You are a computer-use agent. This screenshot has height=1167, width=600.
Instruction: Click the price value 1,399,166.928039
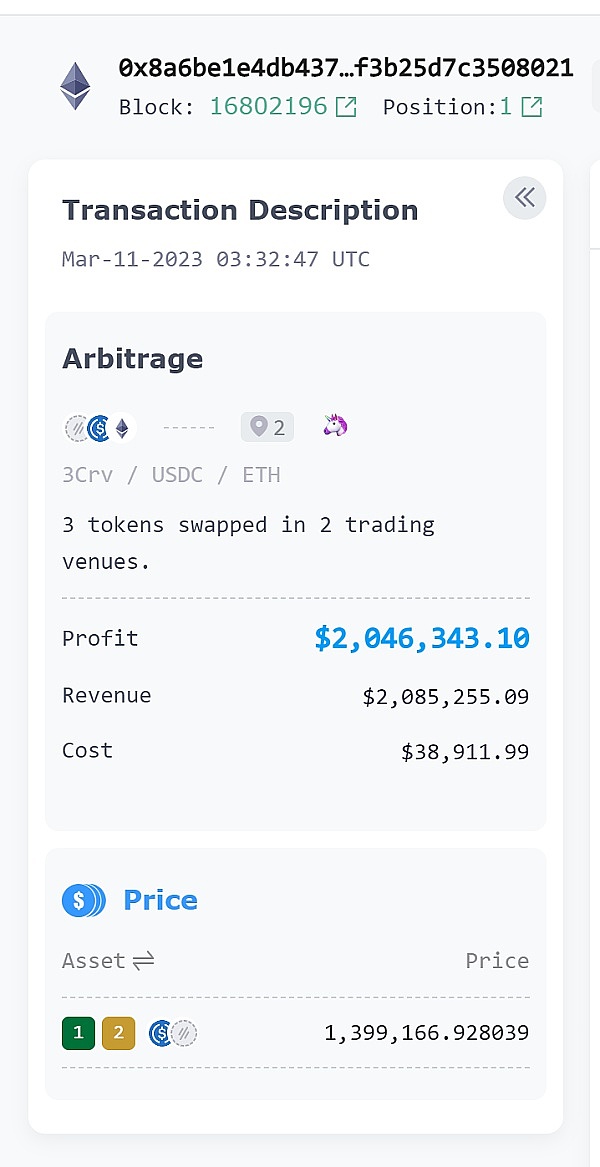coord(426,1033)
